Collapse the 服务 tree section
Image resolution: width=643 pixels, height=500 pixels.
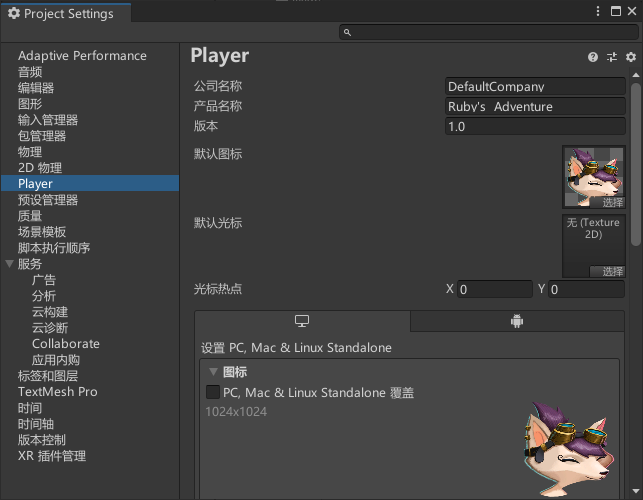point(9,264)
